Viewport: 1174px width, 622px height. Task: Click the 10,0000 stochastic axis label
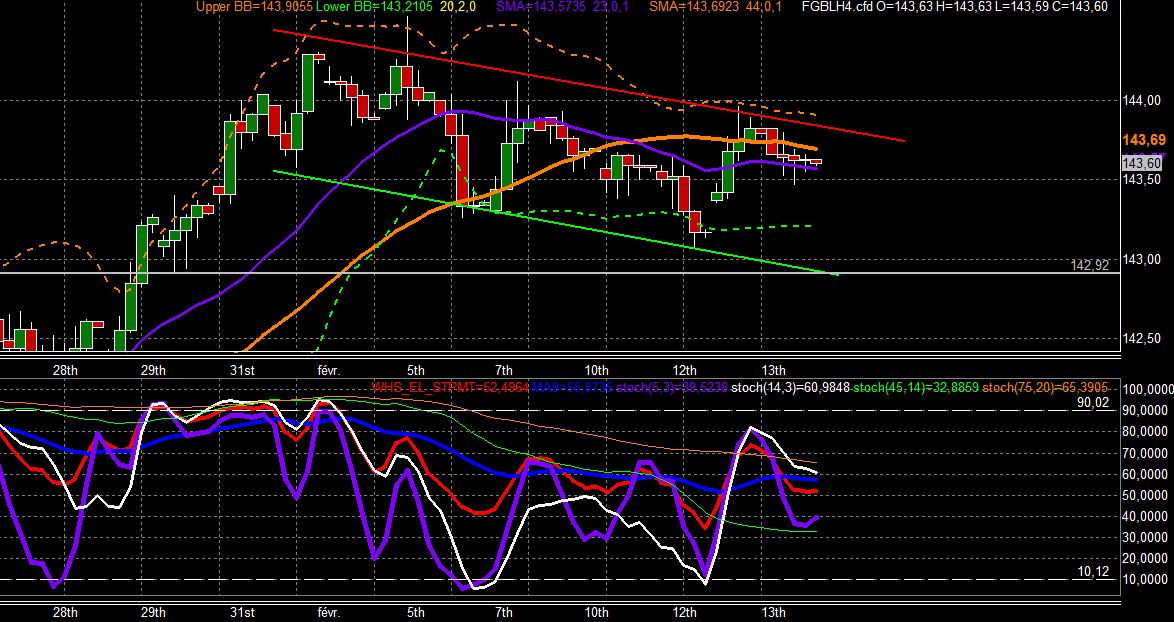(x=1146, y=580)
